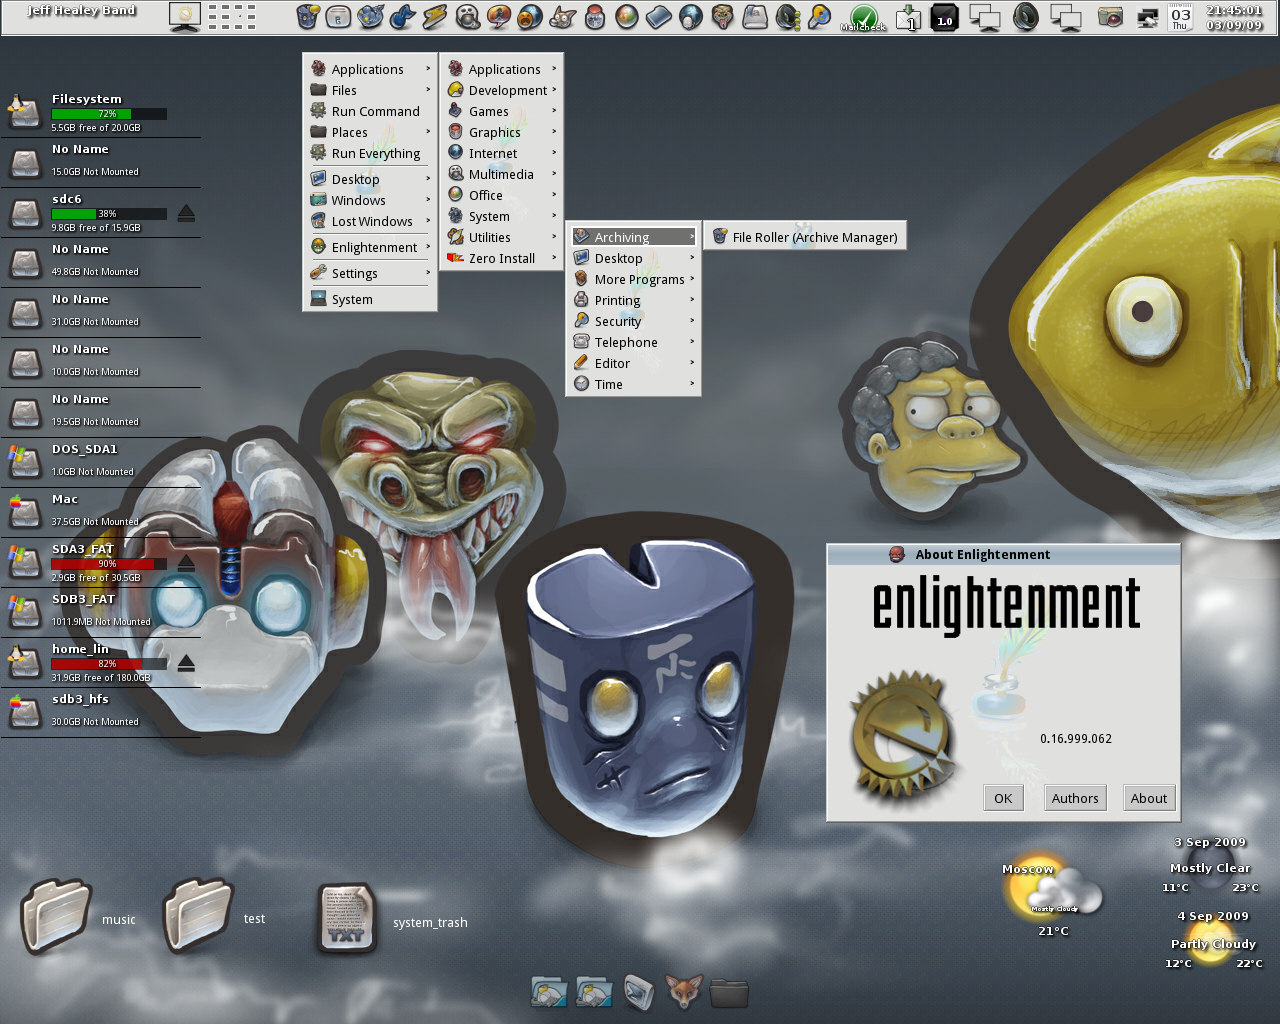Select a desktop in the pager grid
The height and width of the screenshot is (1024, 1280).
[x=231, y=17]
